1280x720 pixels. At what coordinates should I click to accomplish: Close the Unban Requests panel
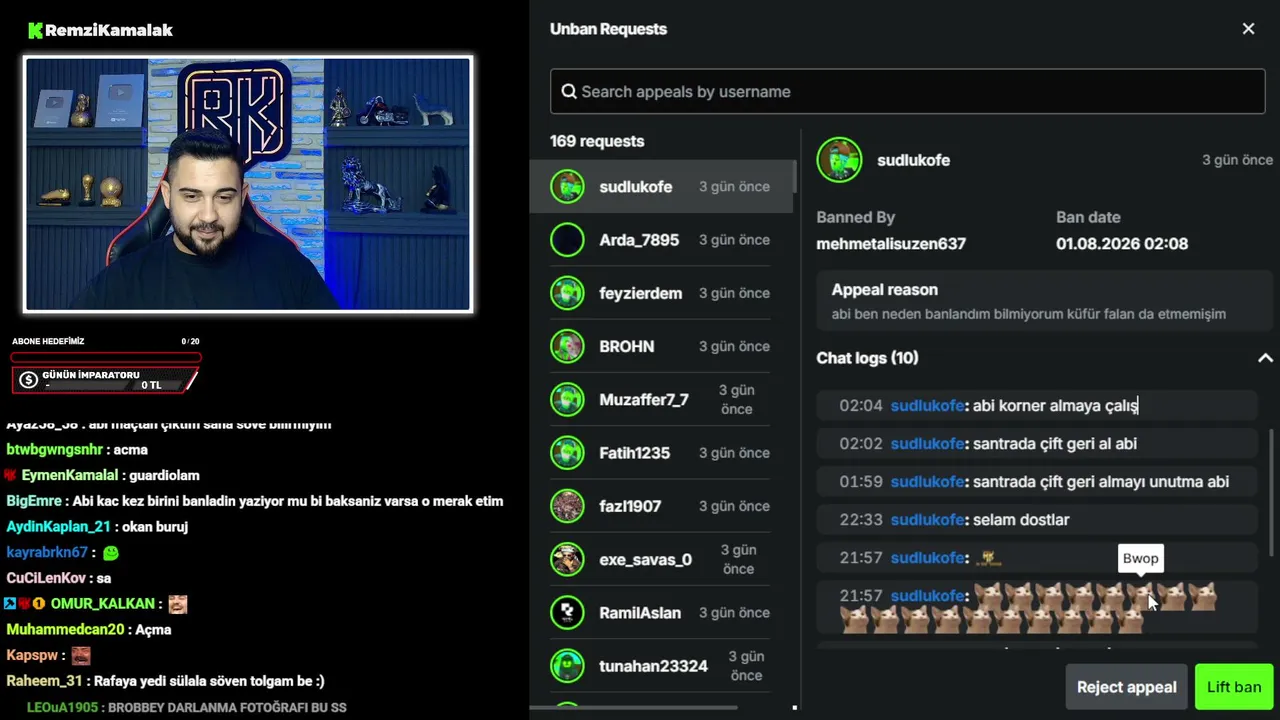pos(1248,29)
